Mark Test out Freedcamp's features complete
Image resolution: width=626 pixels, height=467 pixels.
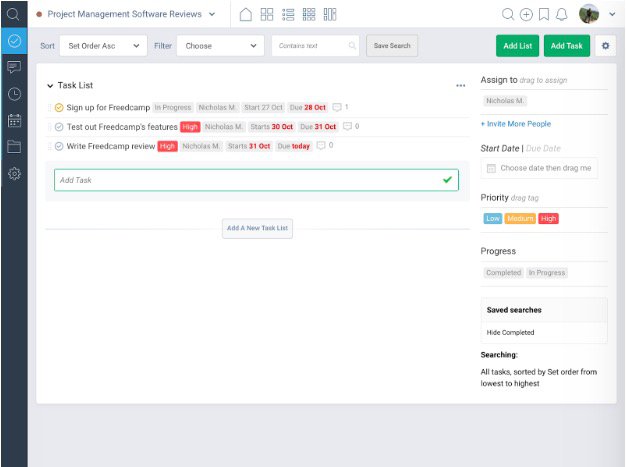(59, 127)
